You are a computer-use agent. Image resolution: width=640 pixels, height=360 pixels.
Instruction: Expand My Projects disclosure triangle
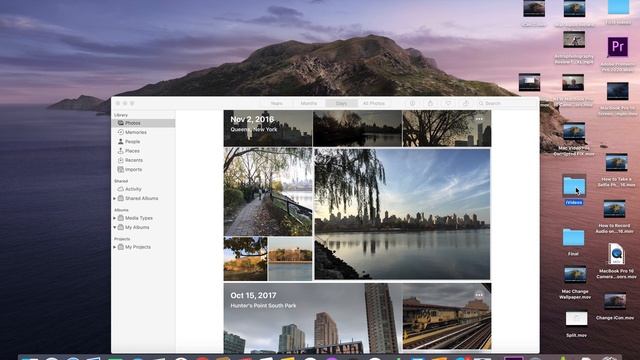click(115, 247)
